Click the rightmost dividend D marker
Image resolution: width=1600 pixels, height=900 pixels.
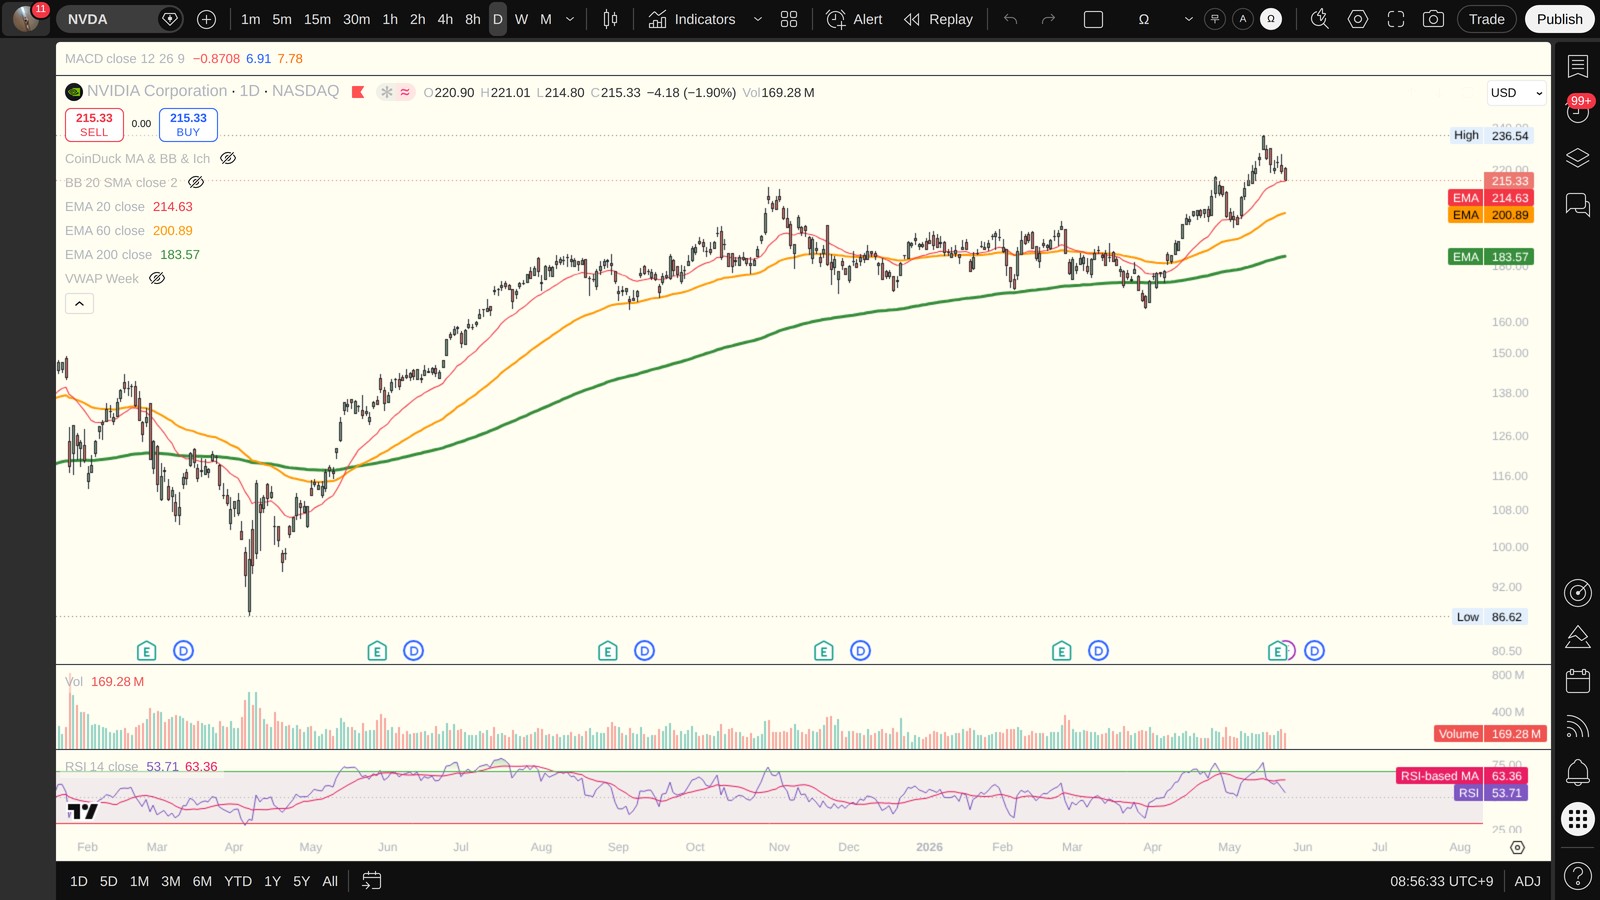pyautogui.click(x=1314, y=651)
